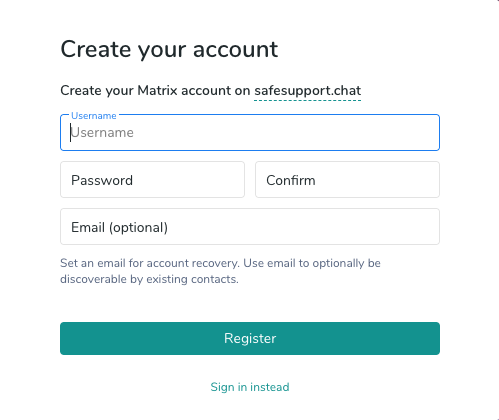
Task: Click the dotted underline beneath safesupport.chat
Action: pyautogui.click(x=308, y=100)
